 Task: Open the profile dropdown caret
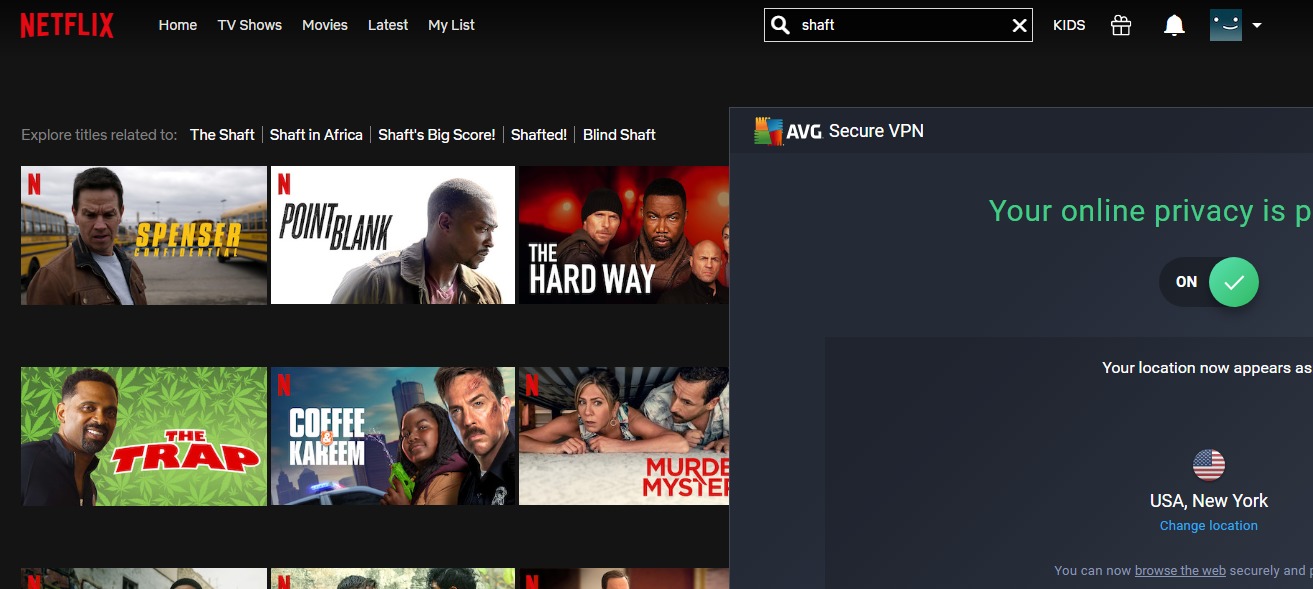1257,25
